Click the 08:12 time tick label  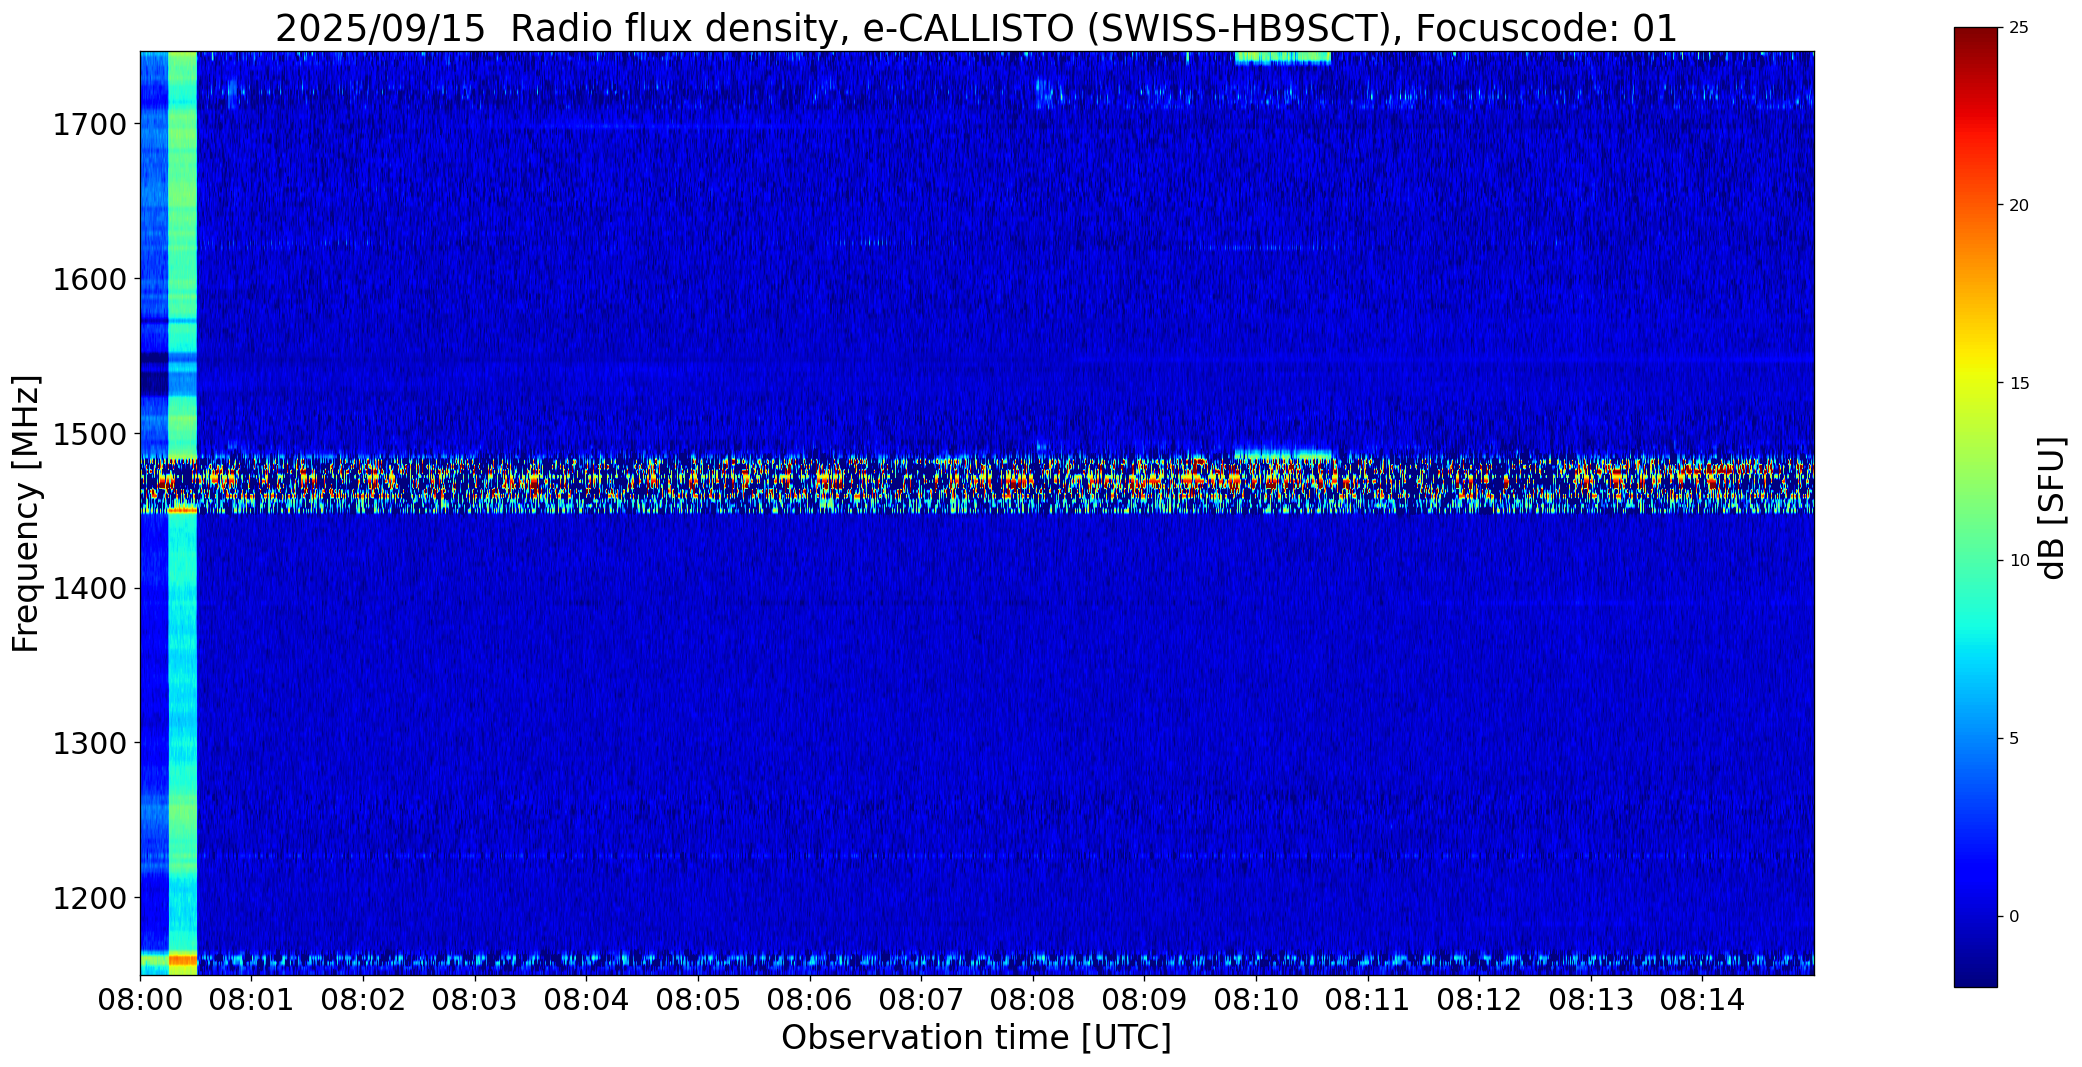[1480, 1000]
